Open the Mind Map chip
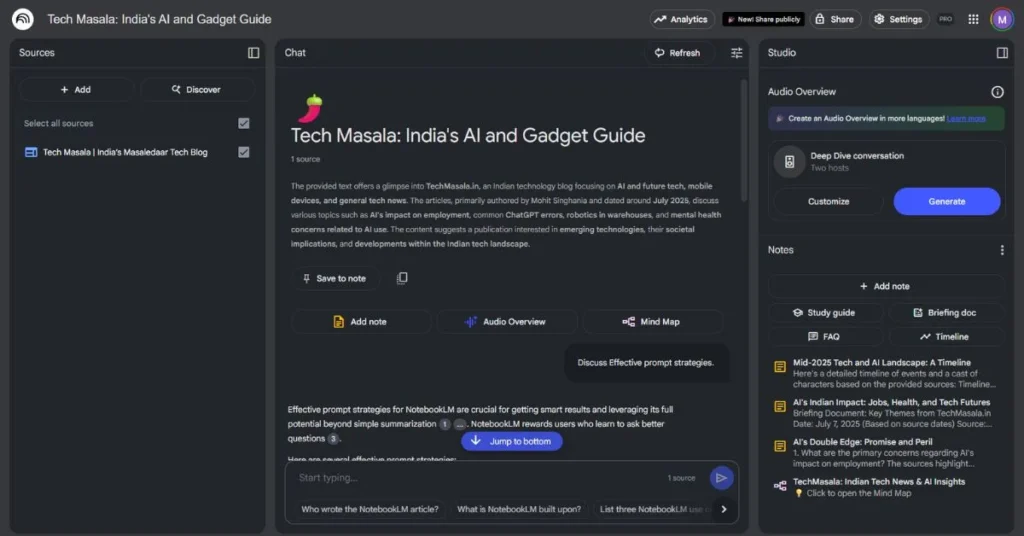Screen dimensions: 1024x536 point(652,322)
